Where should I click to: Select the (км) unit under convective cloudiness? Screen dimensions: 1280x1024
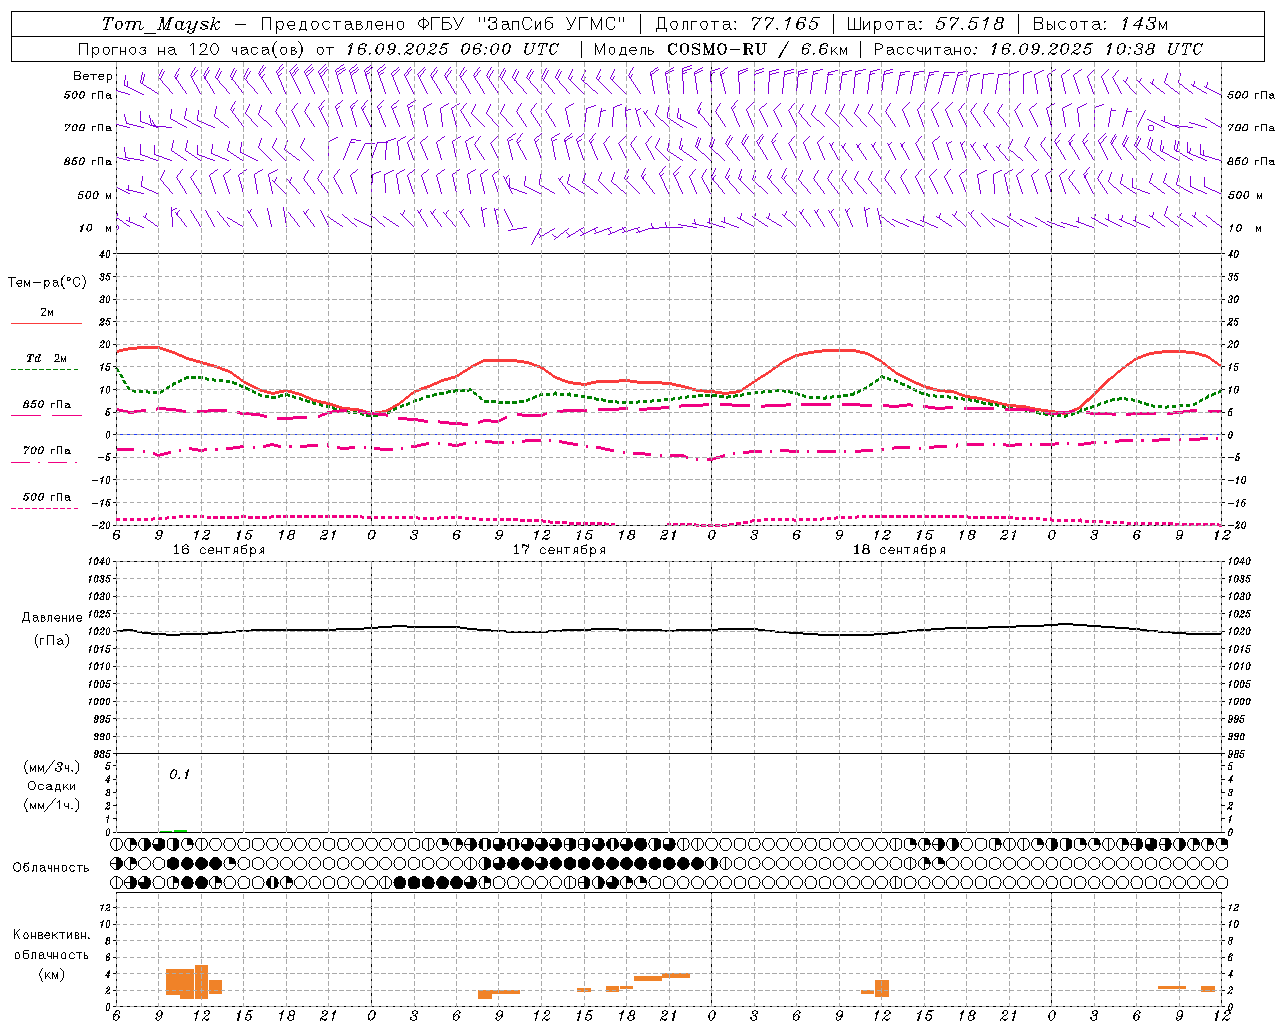[51, 974]
